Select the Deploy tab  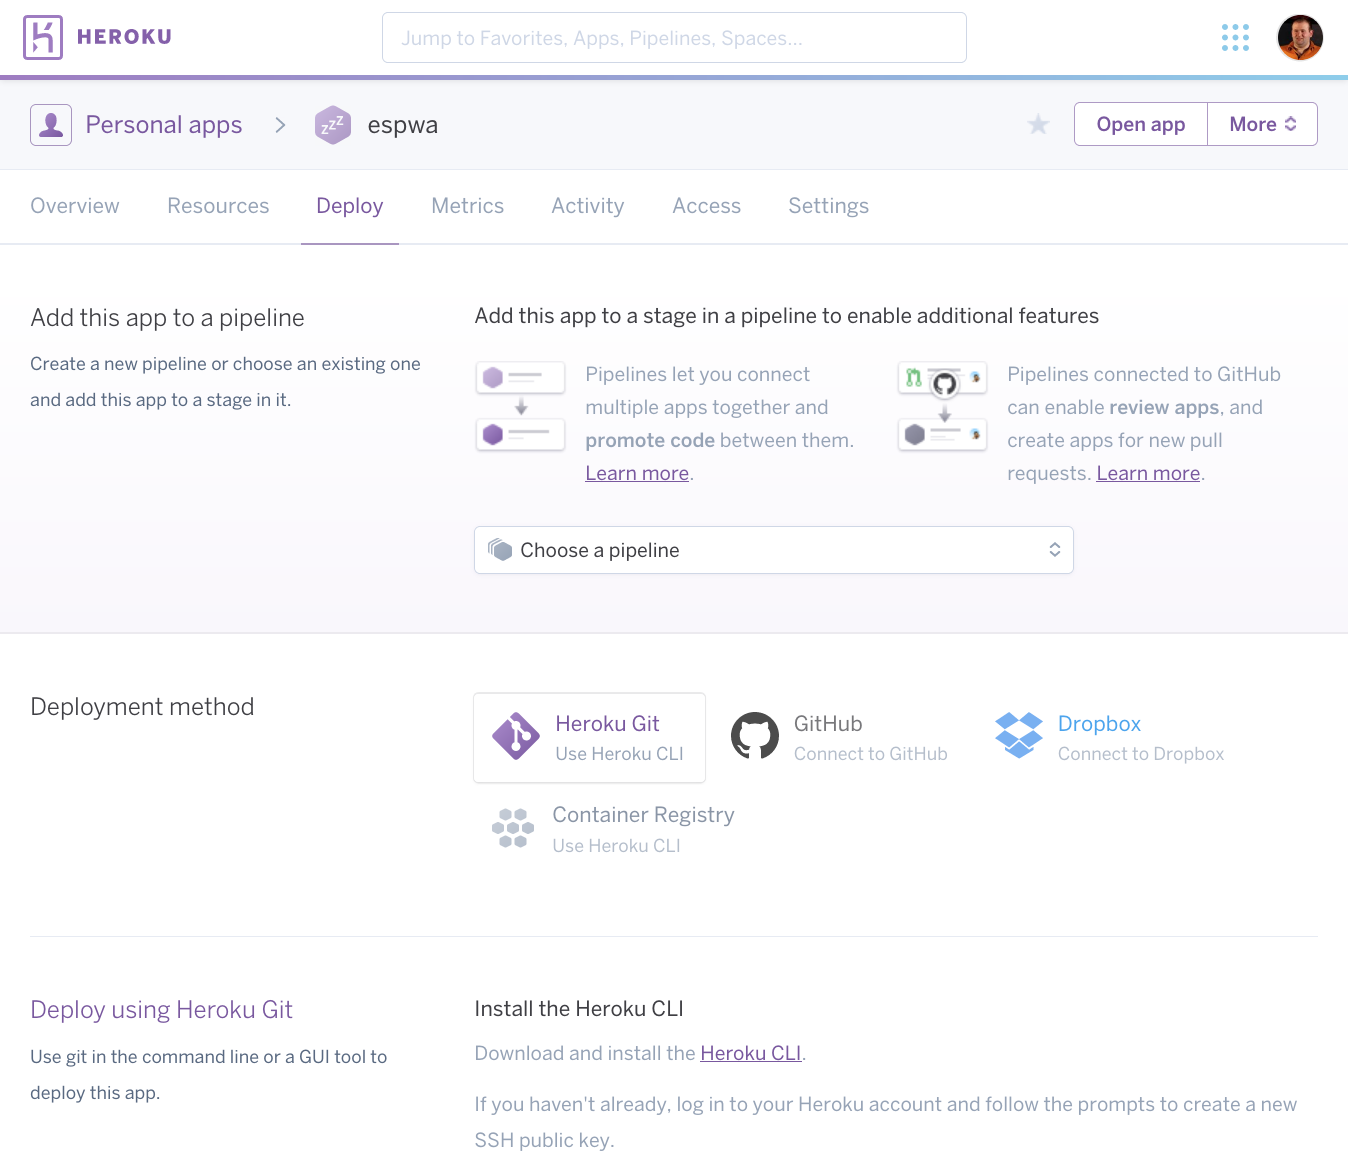click(x=350, y=206)
